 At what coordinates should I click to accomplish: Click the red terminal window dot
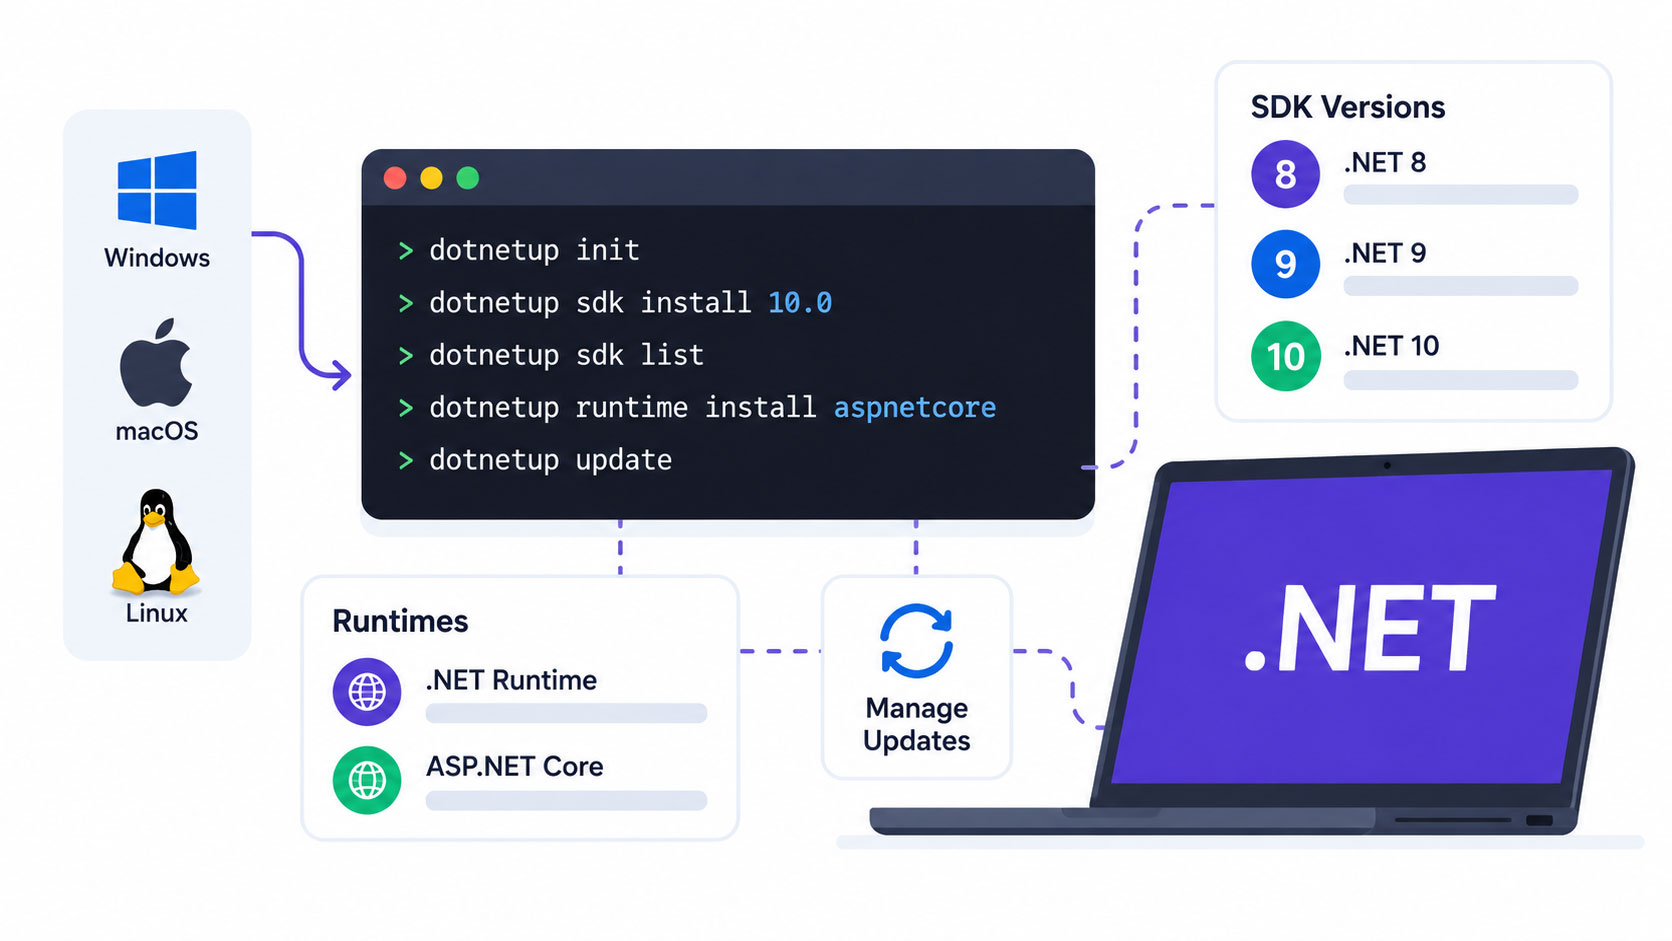click(x=395, y=178)
